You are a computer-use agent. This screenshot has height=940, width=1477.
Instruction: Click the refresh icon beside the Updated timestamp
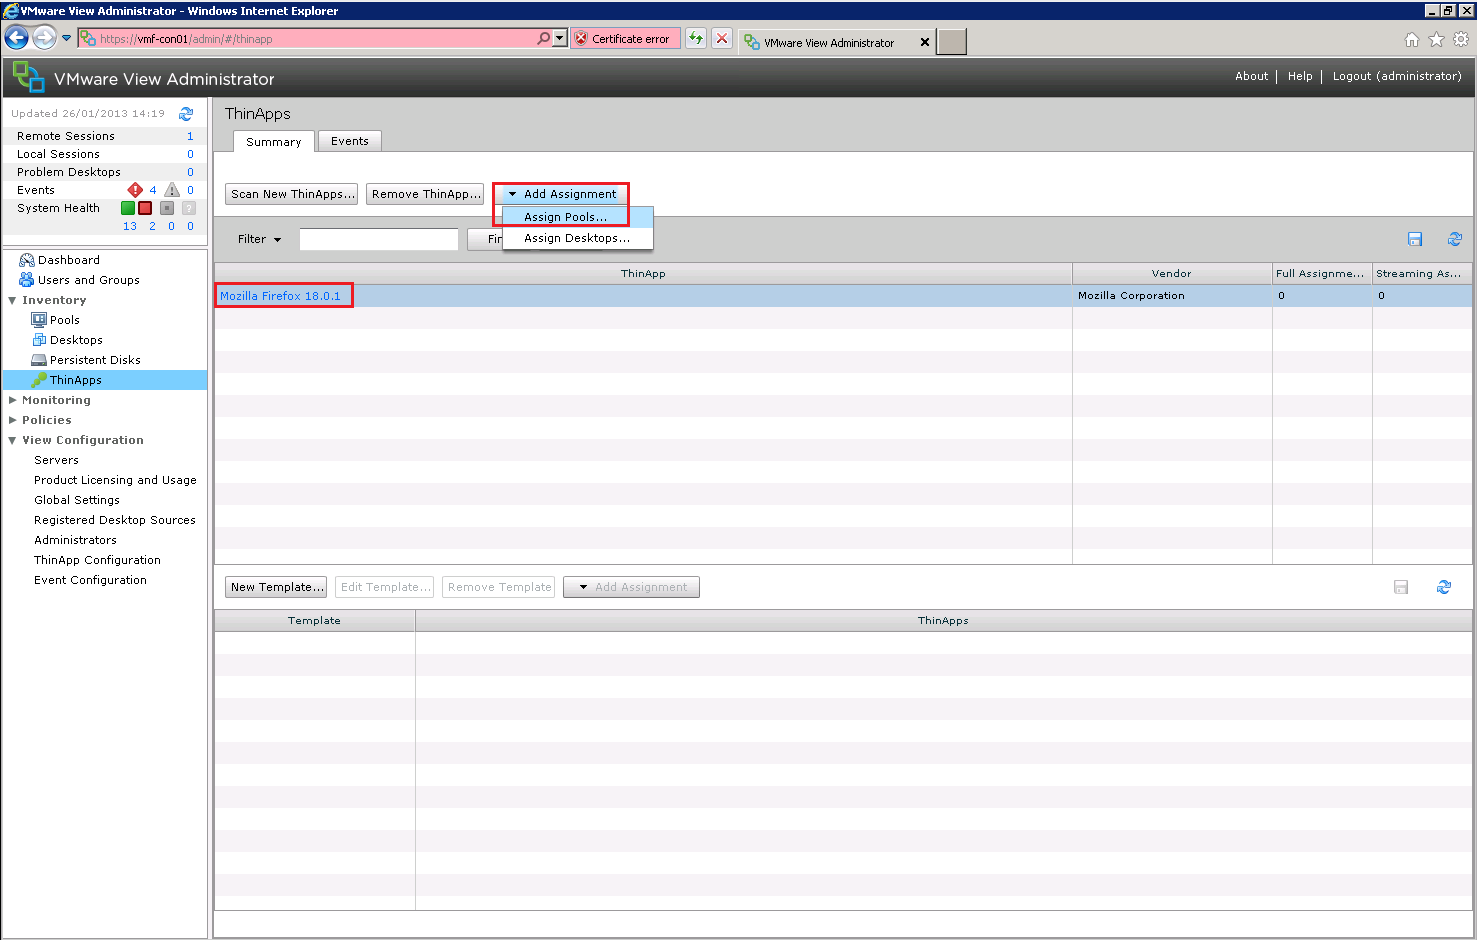186,114
